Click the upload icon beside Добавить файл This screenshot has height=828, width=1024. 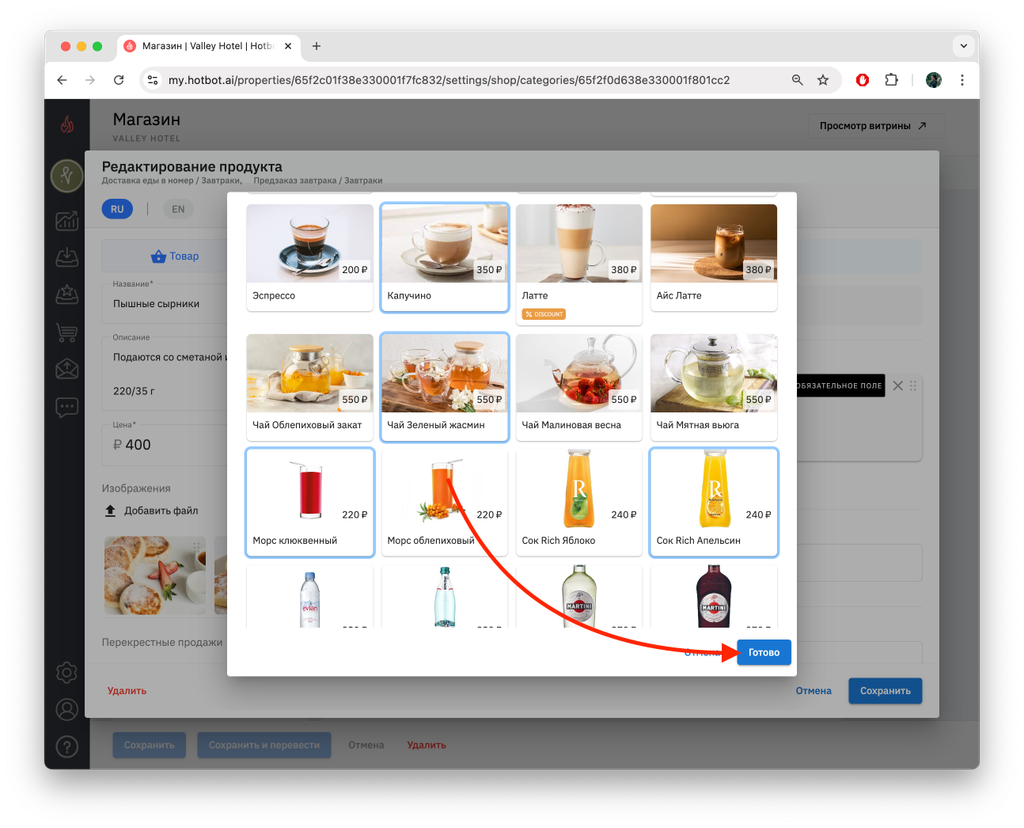point(110,511)
